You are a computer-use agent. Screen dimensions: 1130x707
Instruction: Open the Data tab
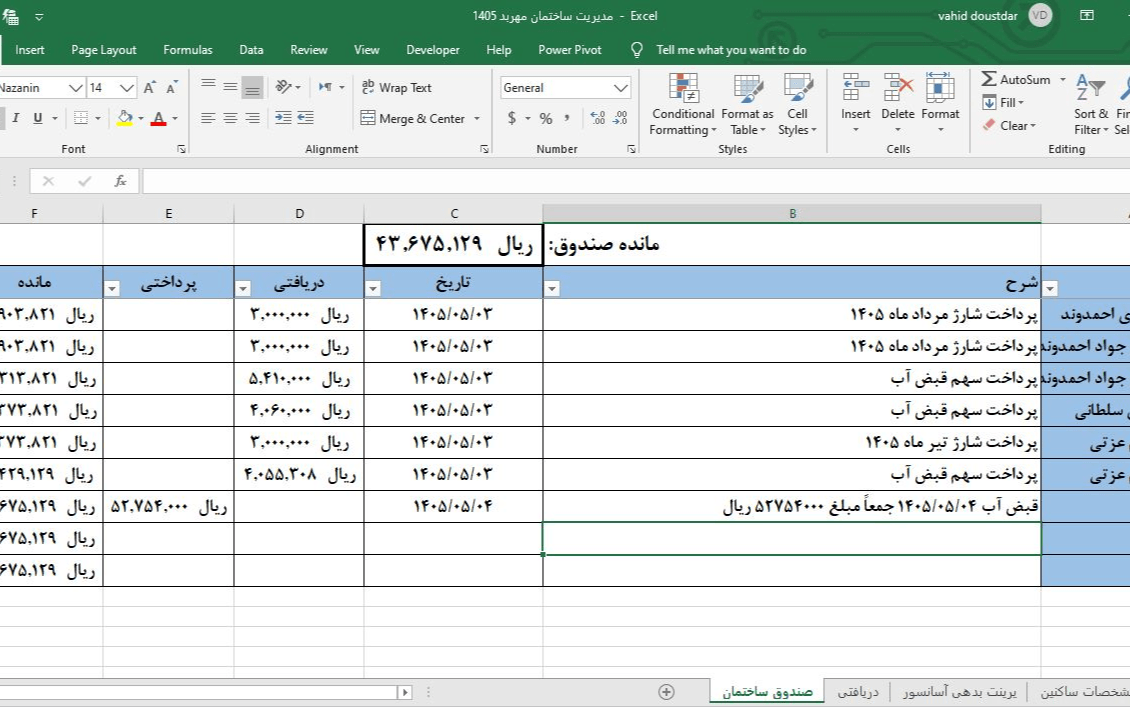tap(251, 50)
